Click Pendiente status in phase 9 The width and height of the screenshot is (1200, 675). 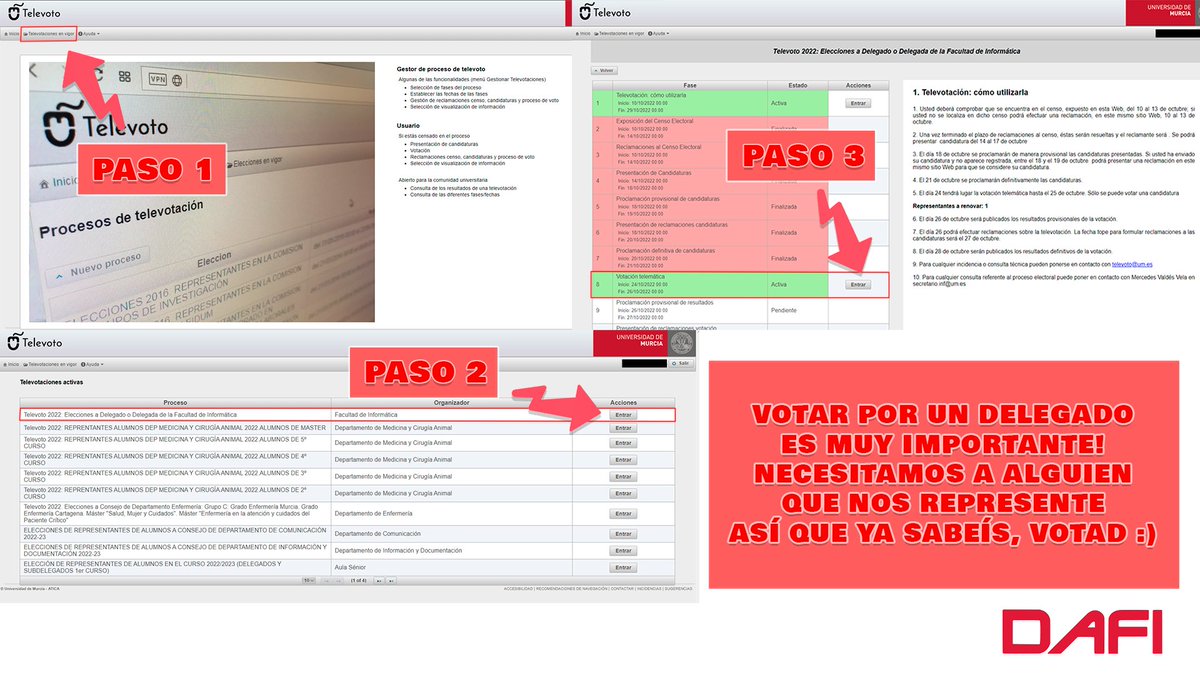click(x=784, y=310)
